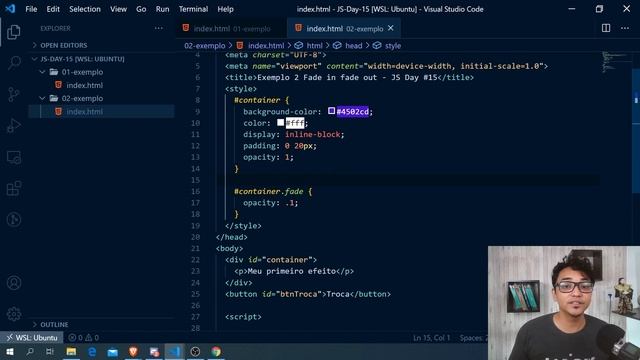The height and width of the screenshot is (360, 640).
Task: Expand the OUTLINE section
Action: coord(54,324)
